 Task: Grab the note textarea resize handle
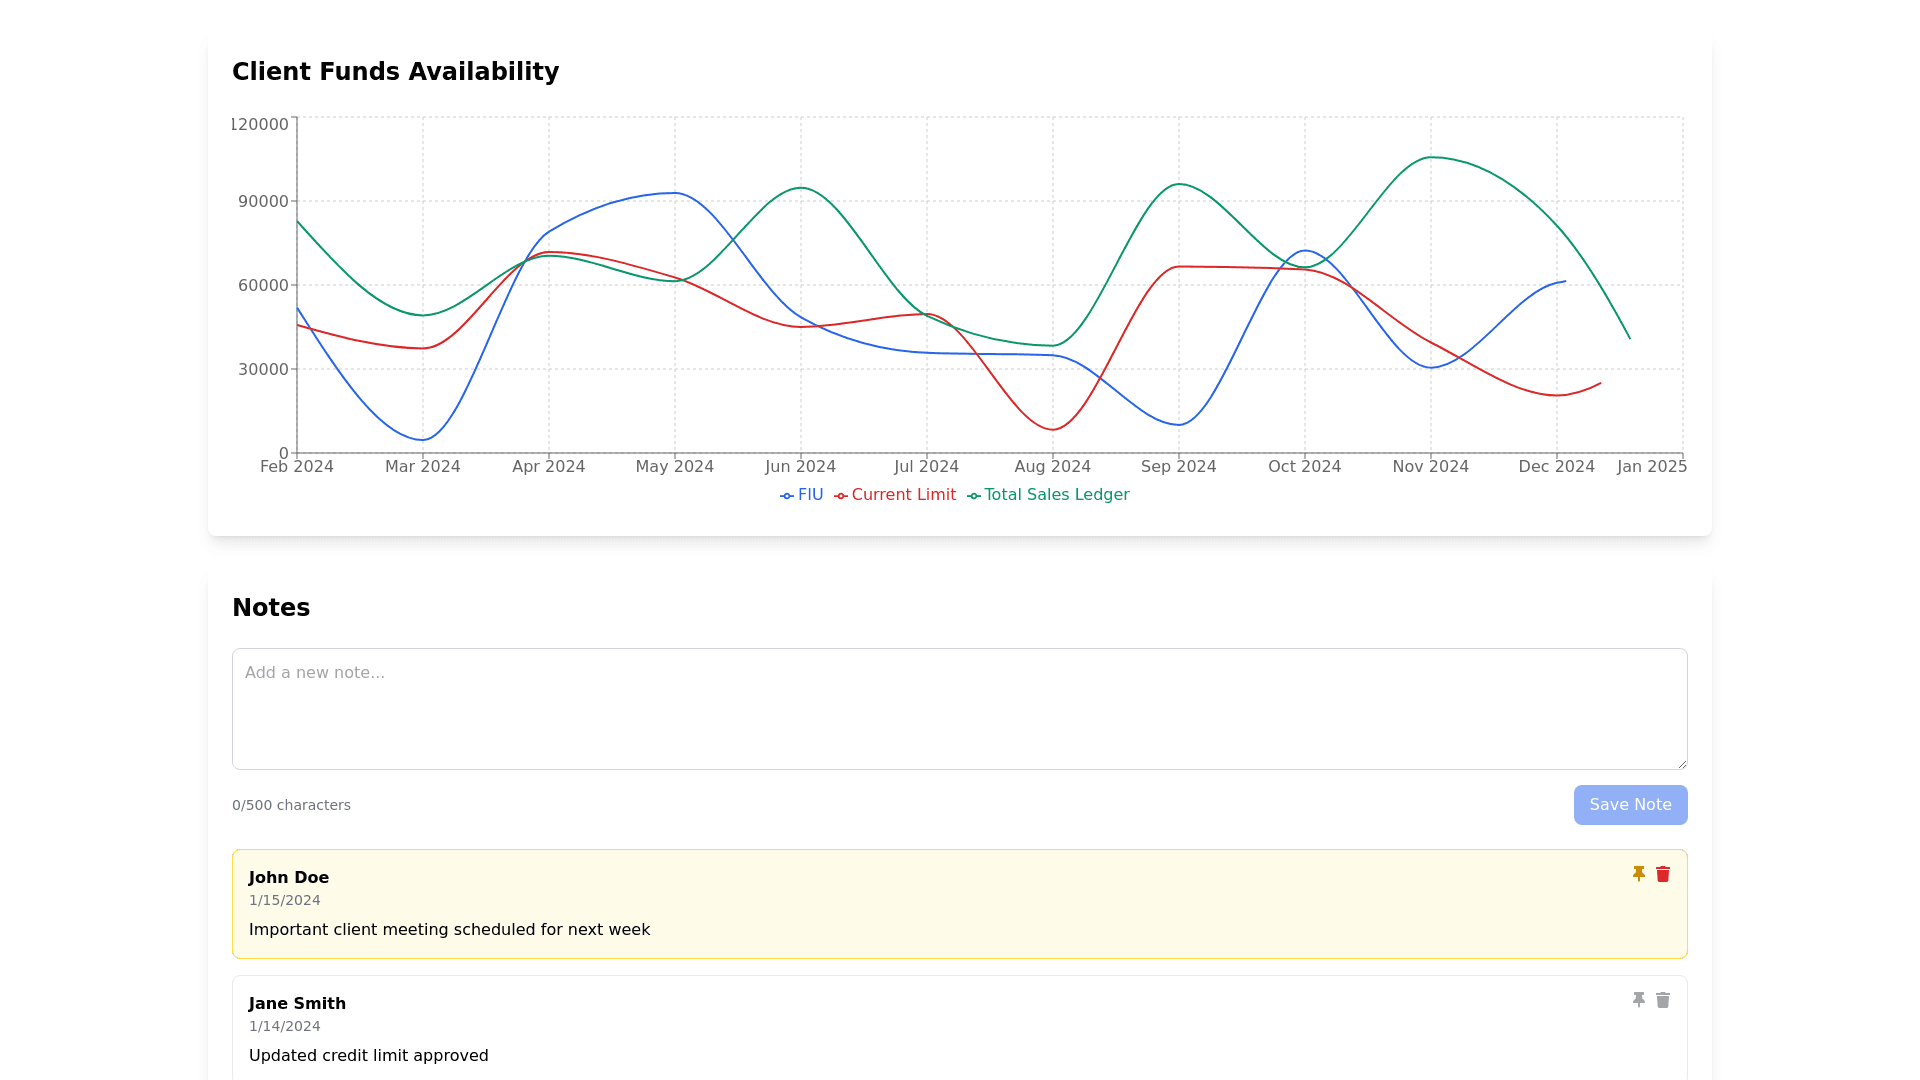(1682, 764)
